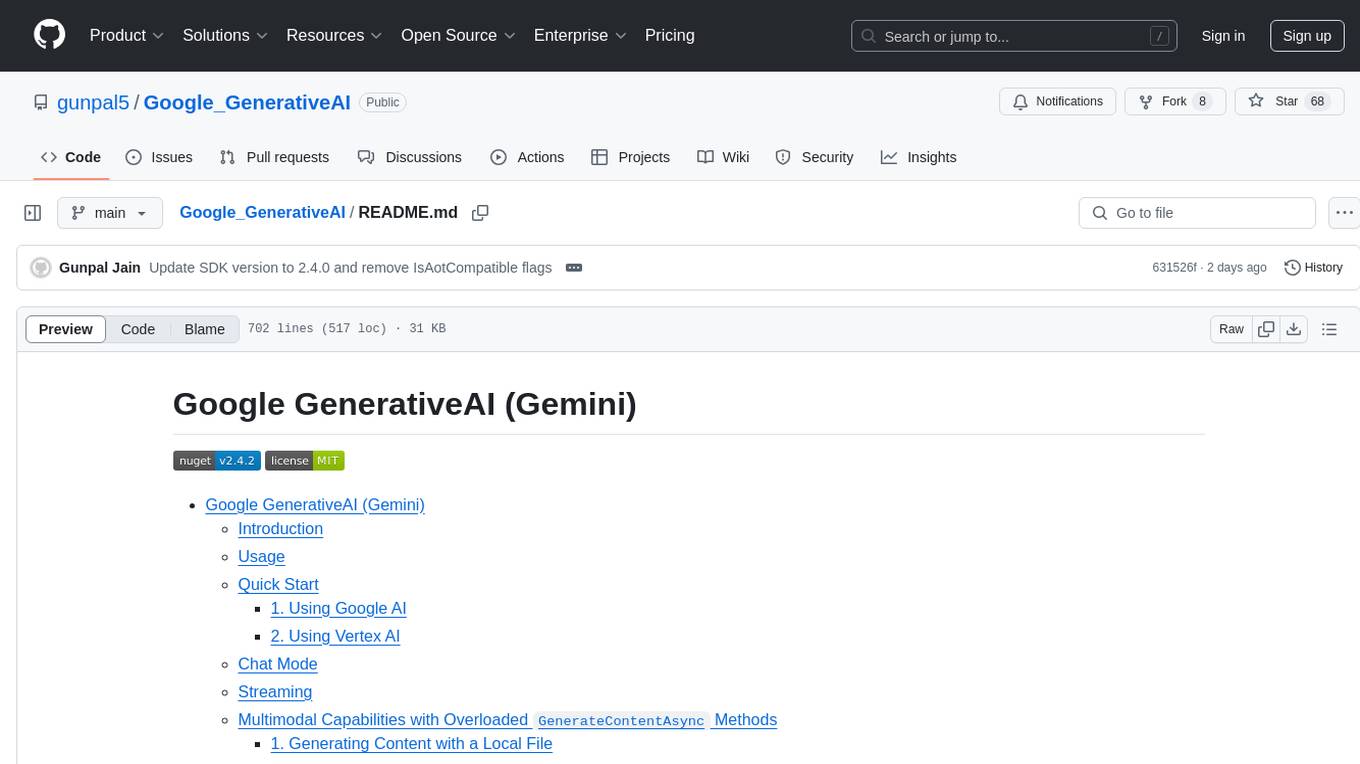Jump to the Usage section
Image resolution: width=1360 pixels, height=764 pixels.
pyautogui.click(x=261, y=557)
